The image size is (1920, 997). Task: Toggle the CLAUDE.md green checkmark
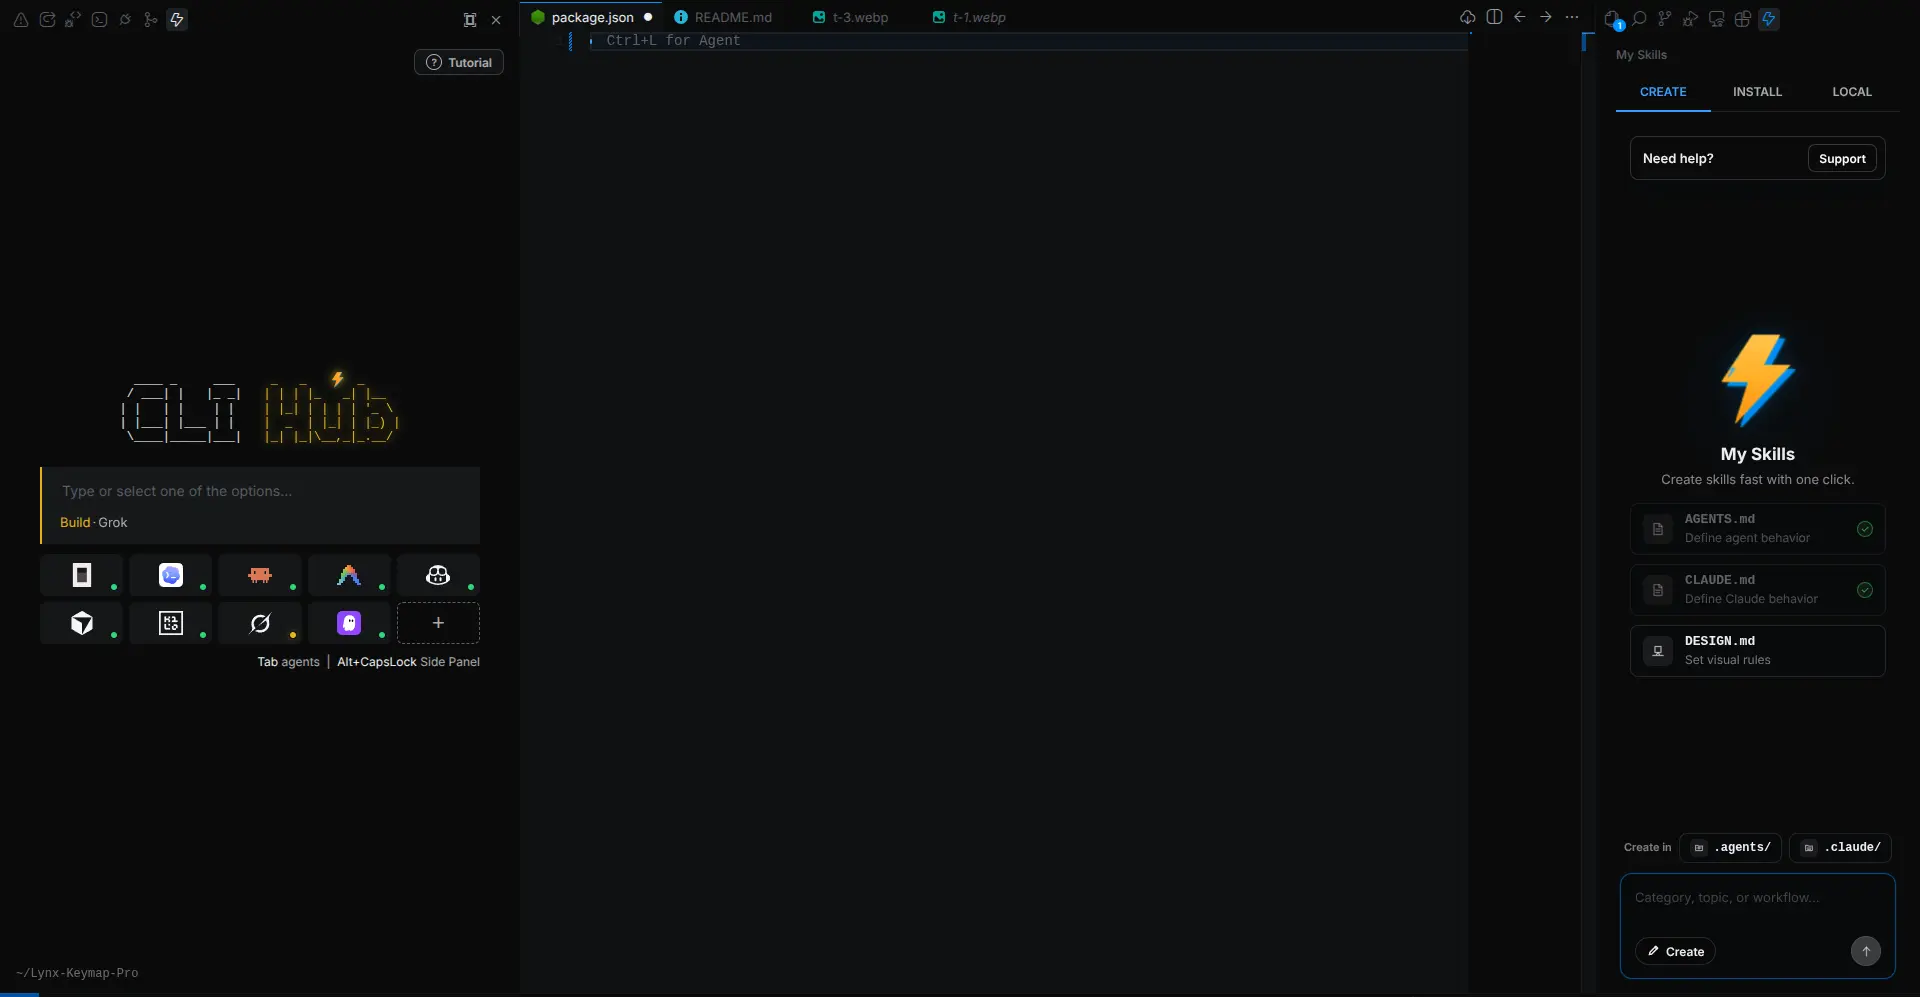(x=1865, y=590)
